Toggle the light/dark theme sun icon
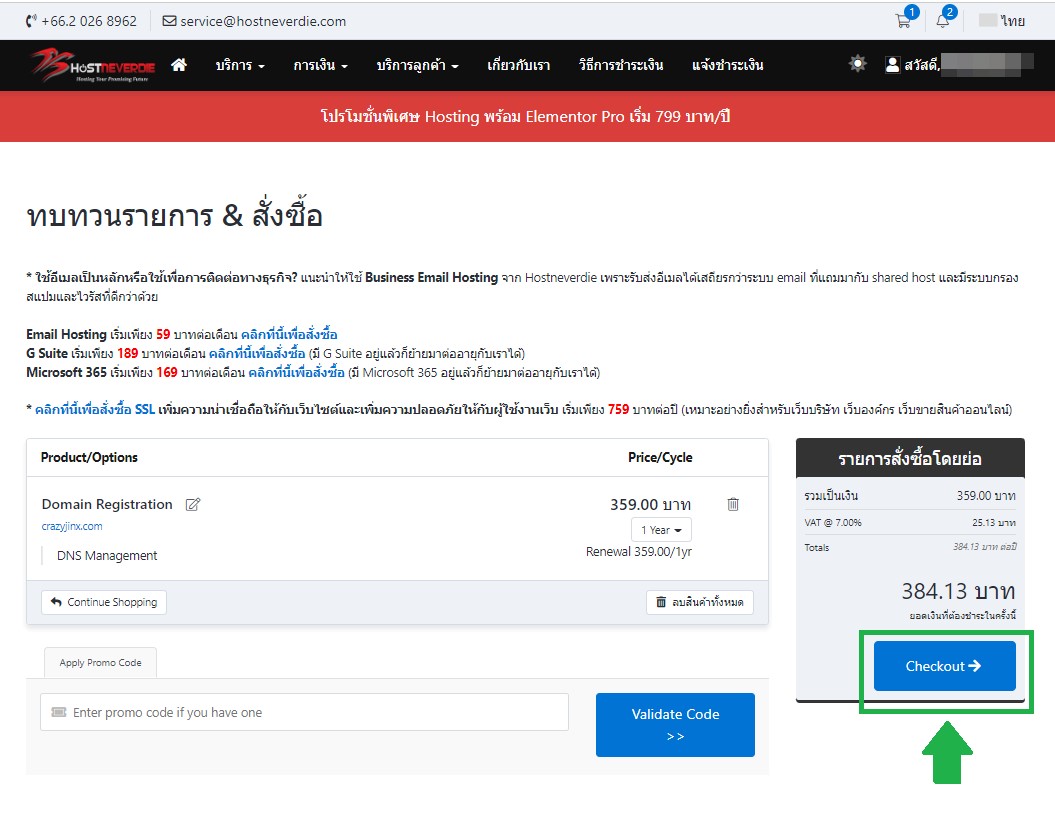 pyautogui.click(x=857, y=64)
